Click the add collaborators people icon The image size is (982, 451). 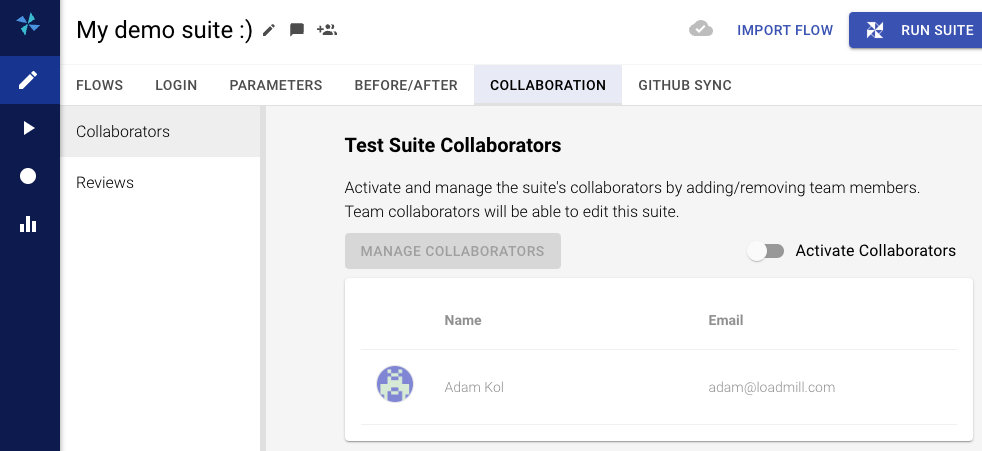[327, 30]
